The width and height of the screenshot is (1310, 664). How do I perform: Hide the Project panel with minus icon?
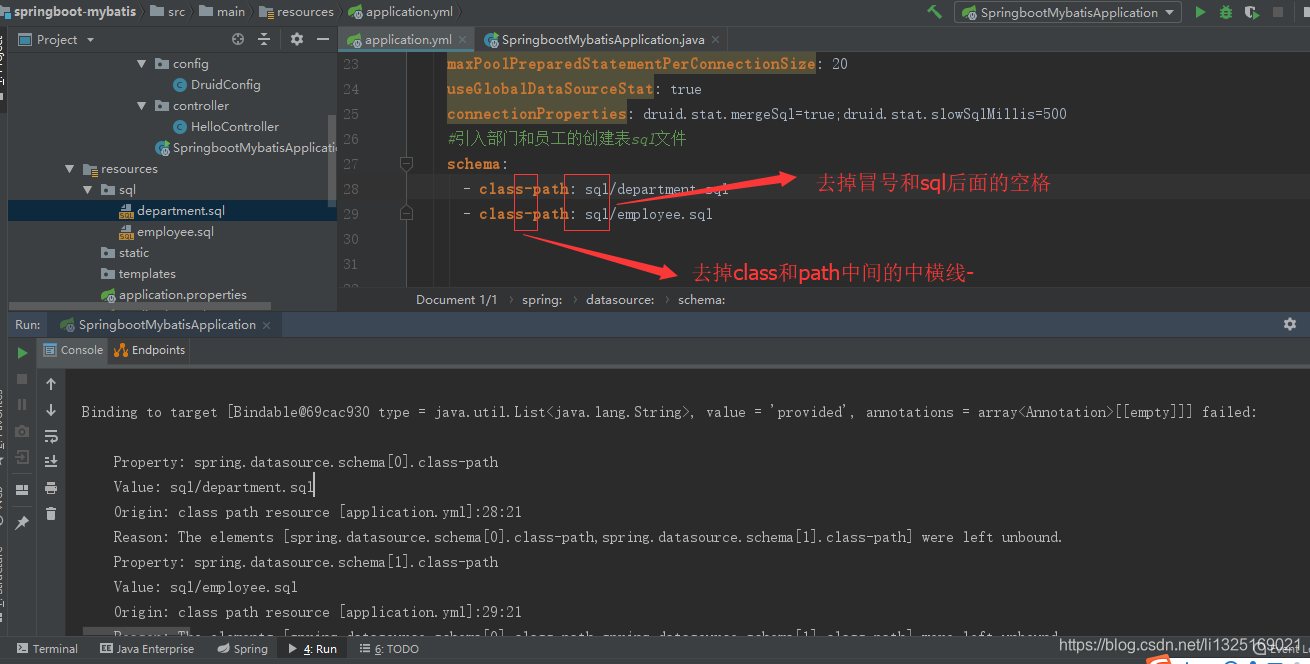[x=323, y=39]
